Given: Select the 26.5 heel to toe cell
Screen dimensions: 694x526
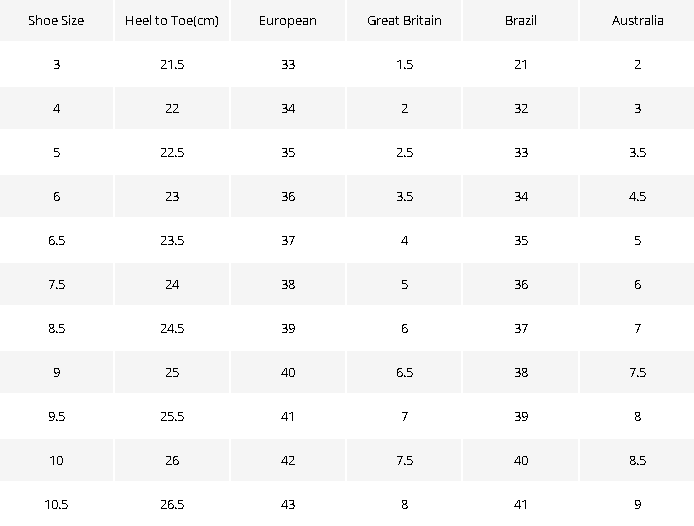Looking at the screenshot, I should [172, 504].
